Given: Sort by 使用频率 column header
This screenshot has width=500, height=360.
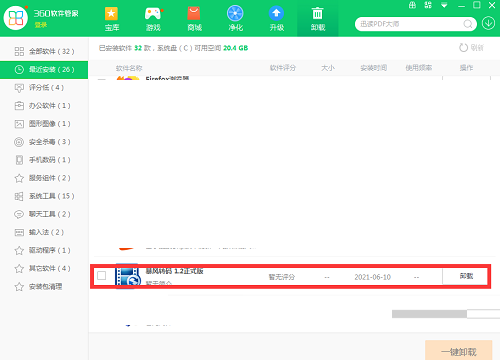Looking at the screenshot, I should pos(419,68).
